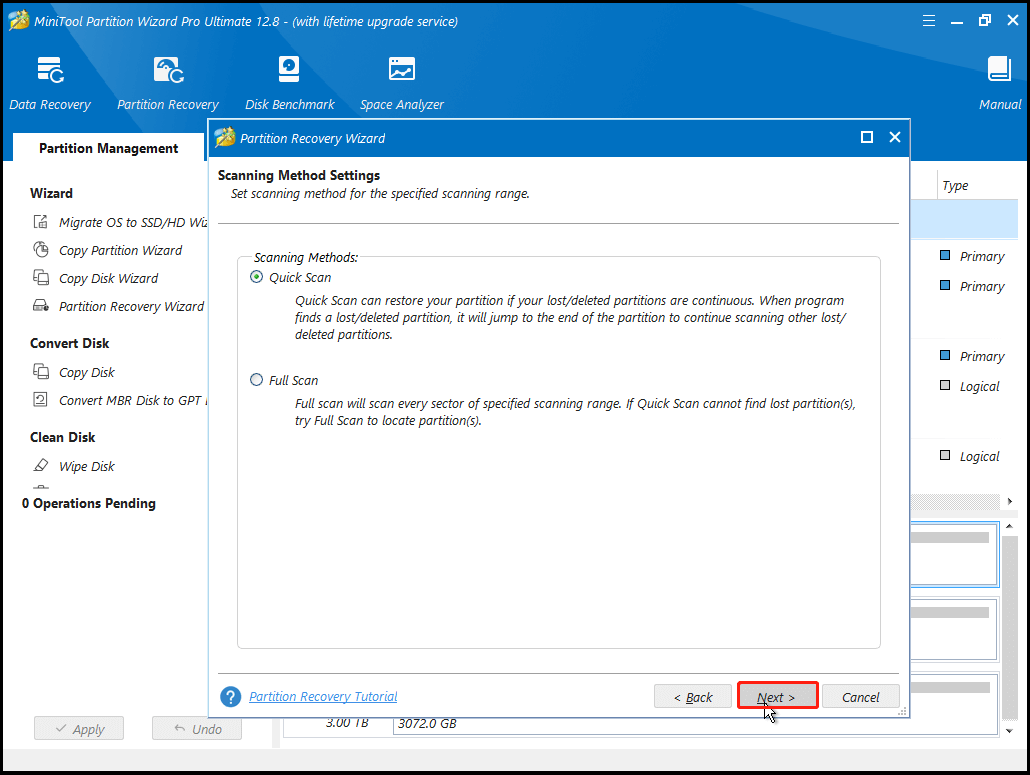Open the Disk Benchmark tool

(288, 82)
